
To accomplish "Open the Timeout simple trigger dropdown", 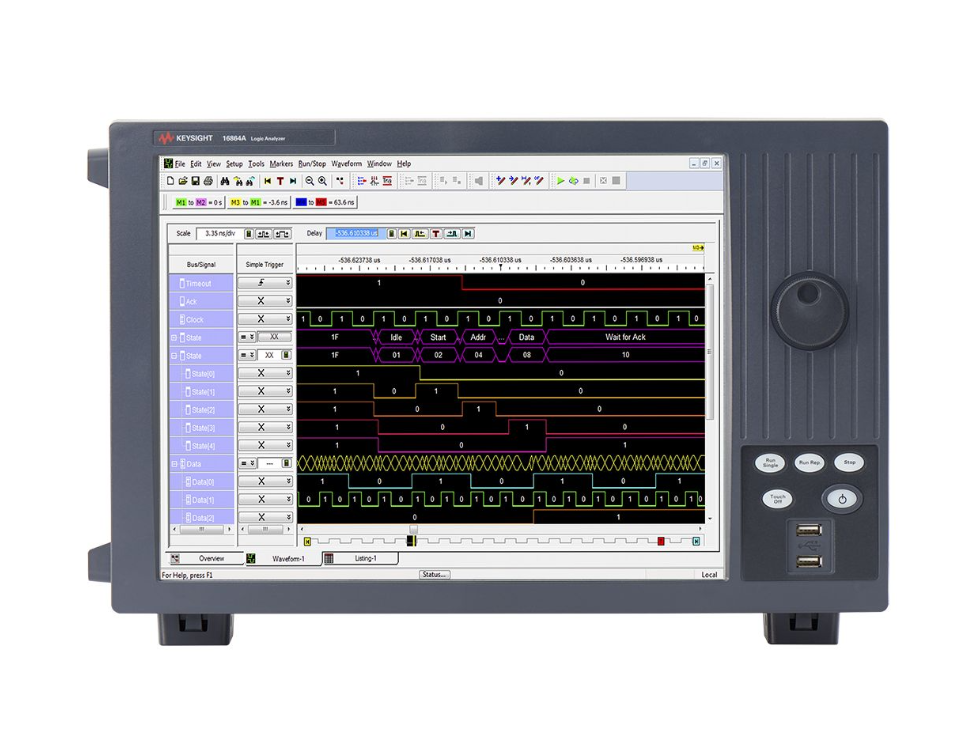I will point(288,284).
